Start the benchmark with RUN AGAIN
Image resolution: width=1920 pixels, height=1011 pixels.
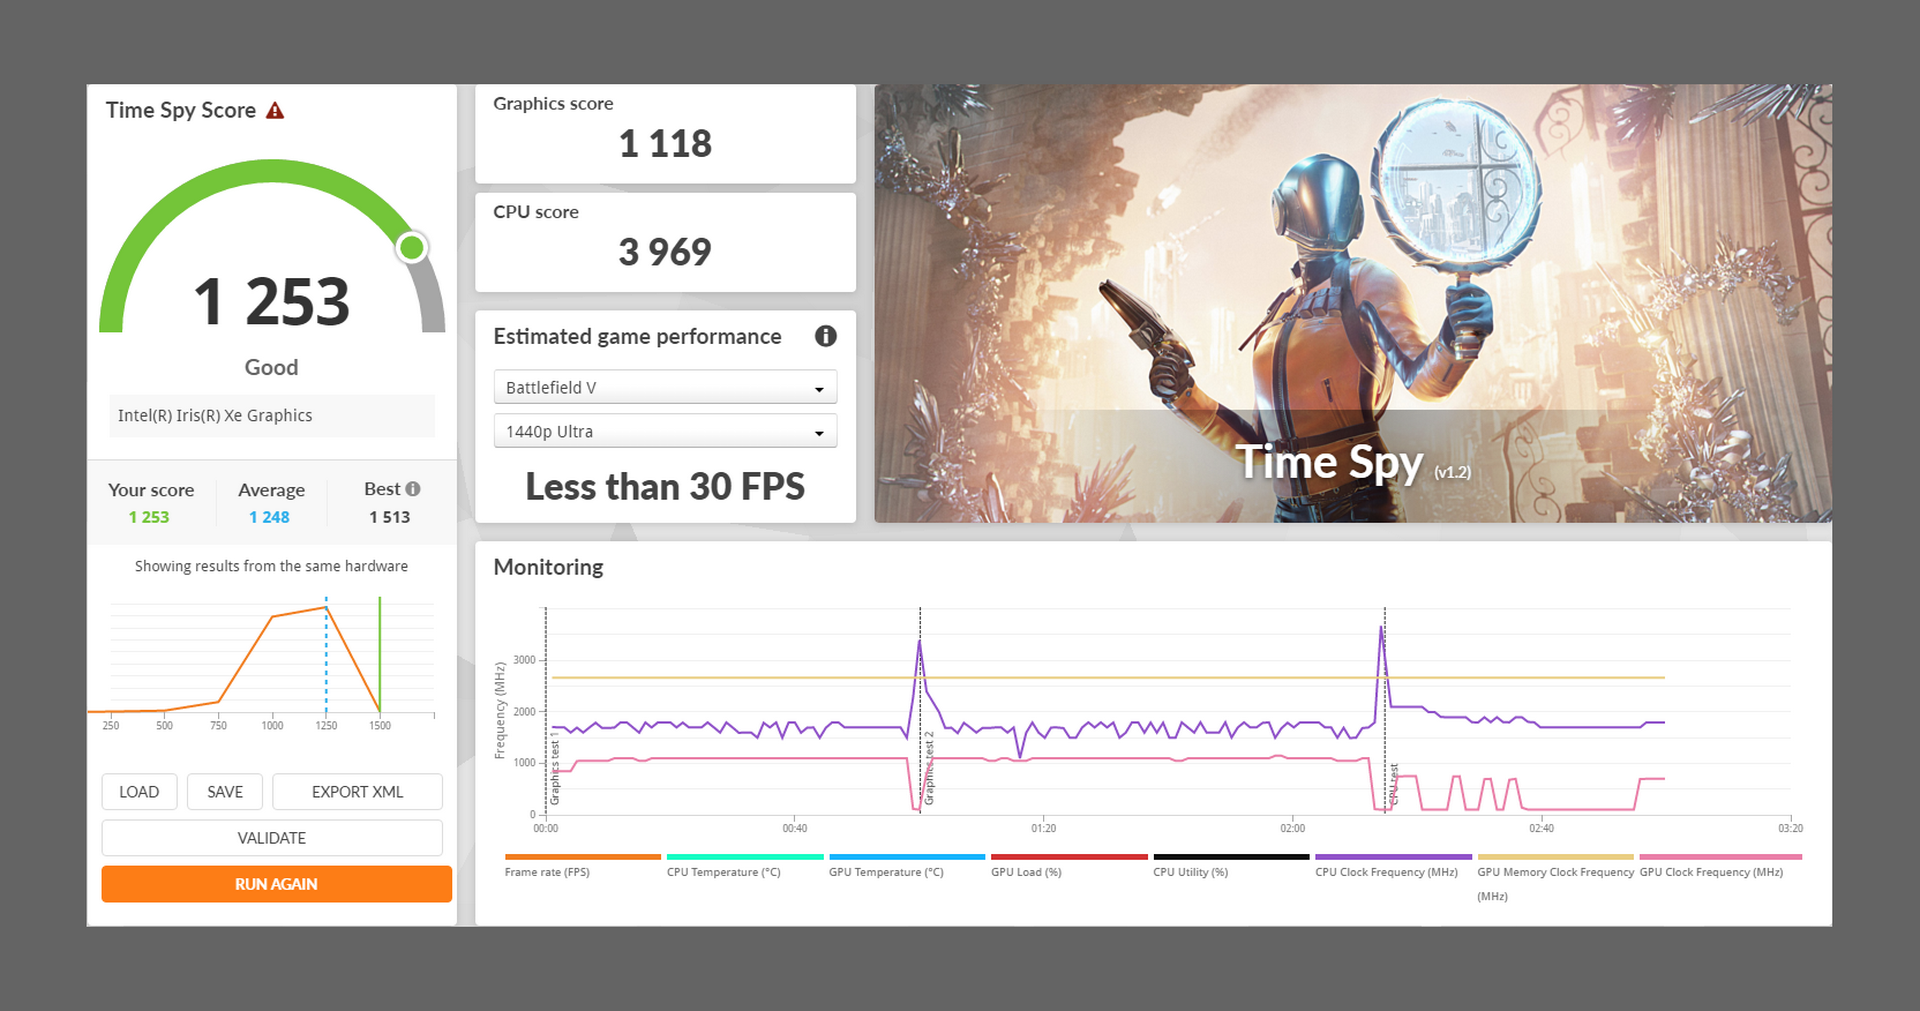tap(276, 884)
